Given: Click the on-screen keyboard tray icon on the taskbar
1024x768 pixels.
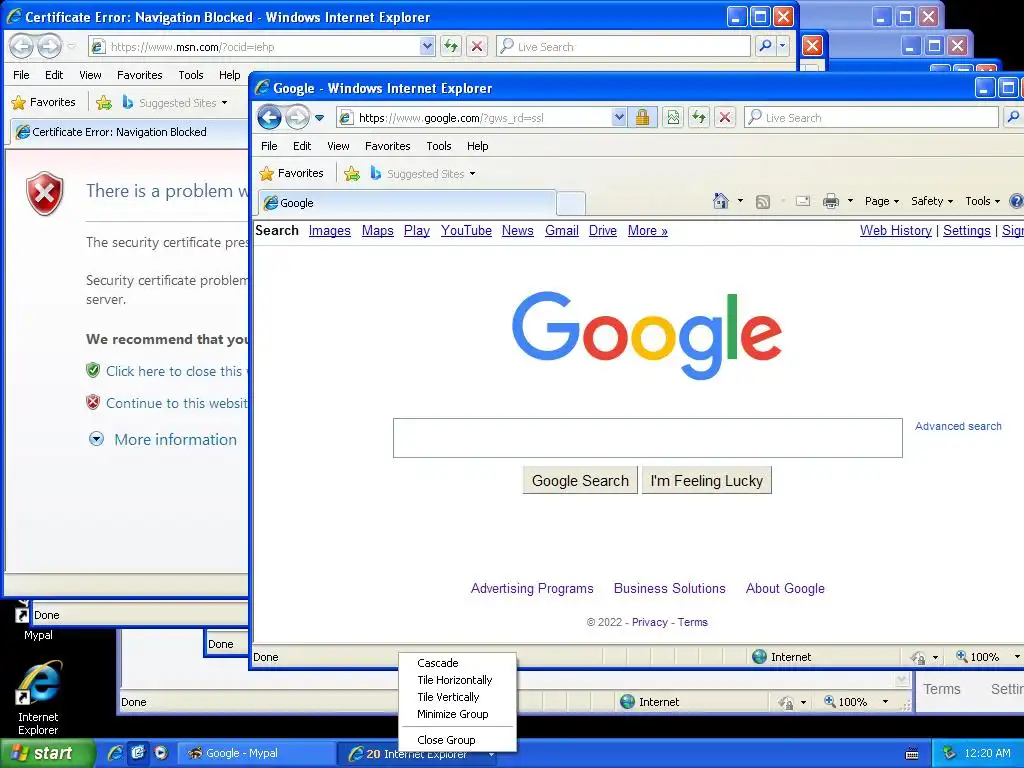Looking at the screenshot, I should tap(912, 754).
